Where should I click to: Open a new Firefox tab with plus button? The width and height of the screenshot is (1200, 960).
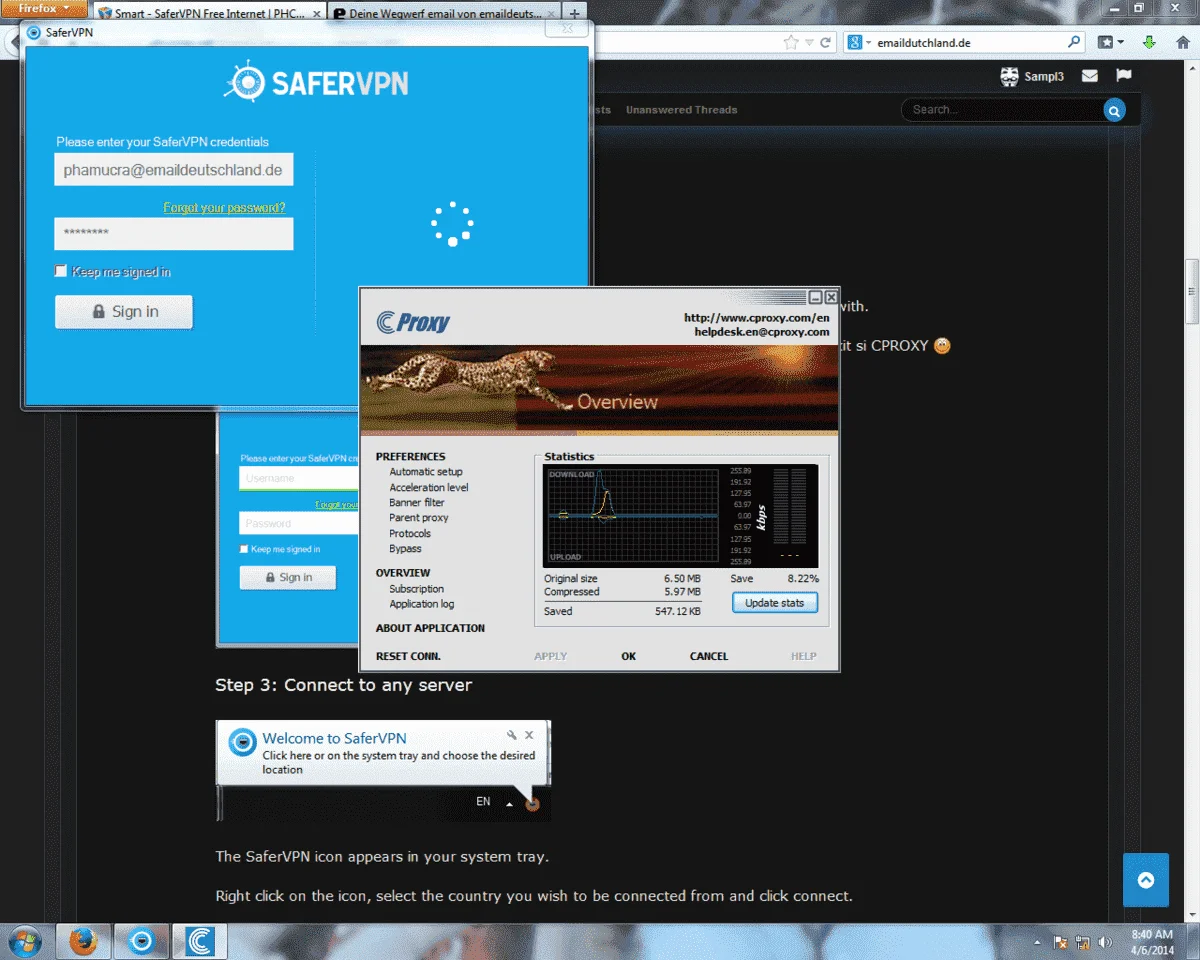(574, 14)
